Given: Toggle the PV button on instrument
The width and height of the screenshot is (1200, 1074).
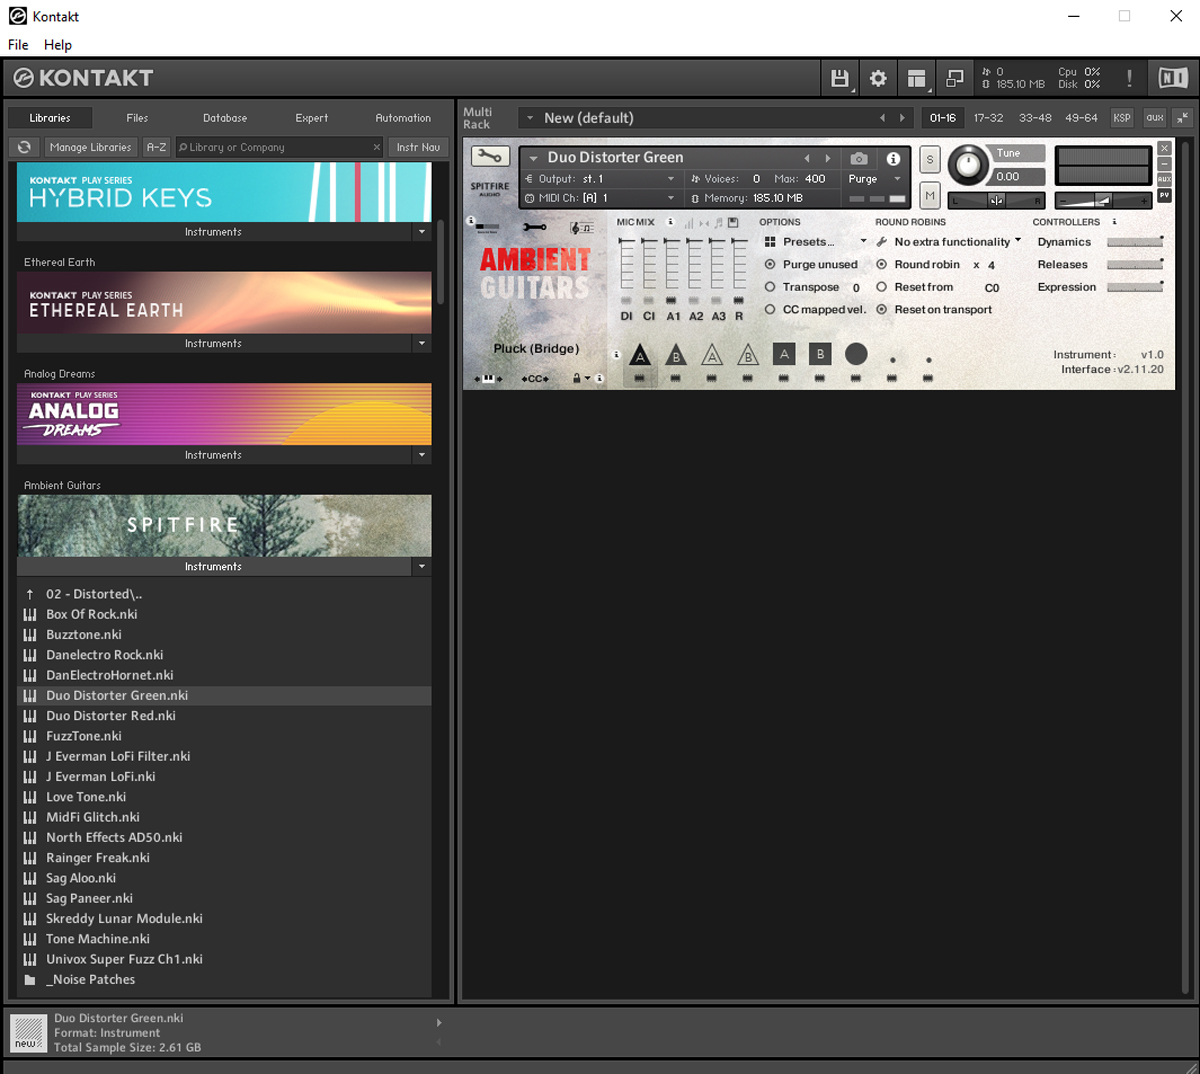Looking at the screenshot, I should 1164,196.
